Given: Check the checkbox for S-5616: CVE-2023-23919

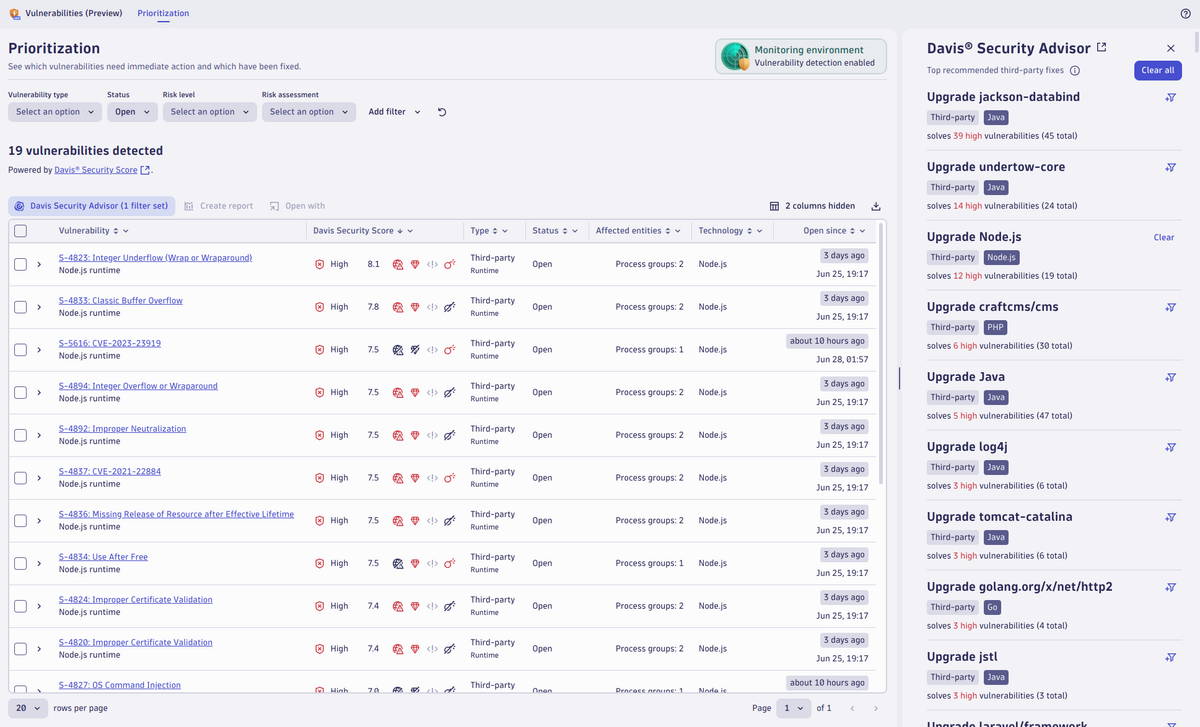Looking at the screenshot, I should coord(20,348).
